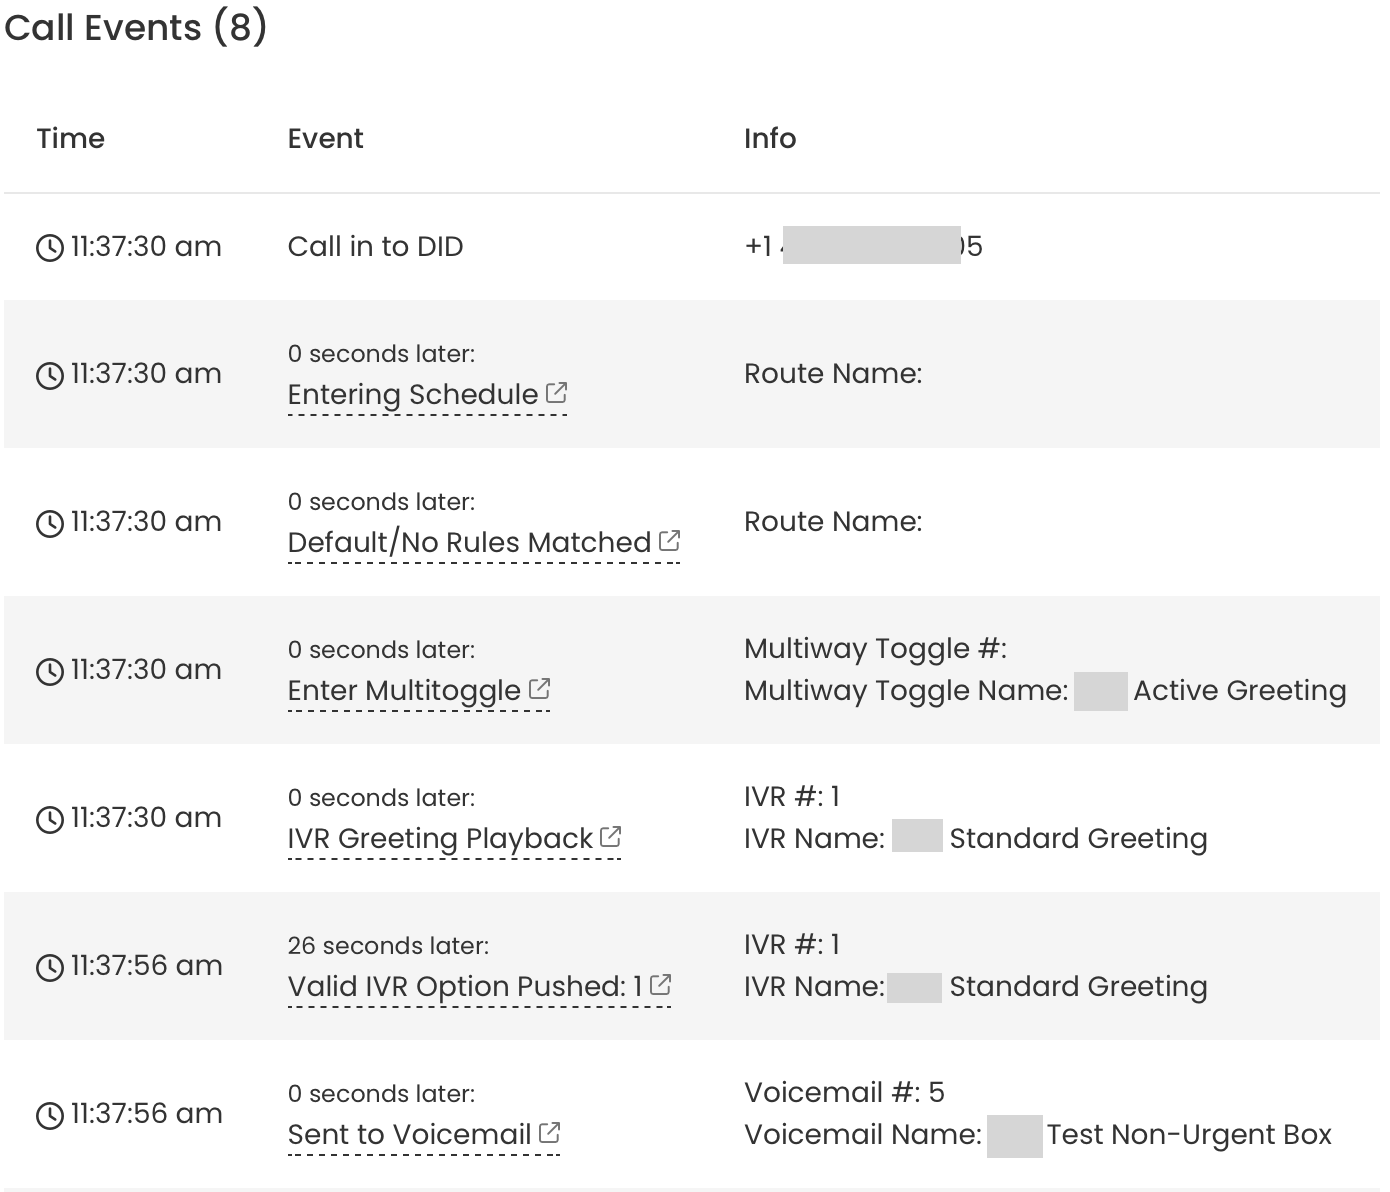Click the Time column header

click(x=70, y=138)
